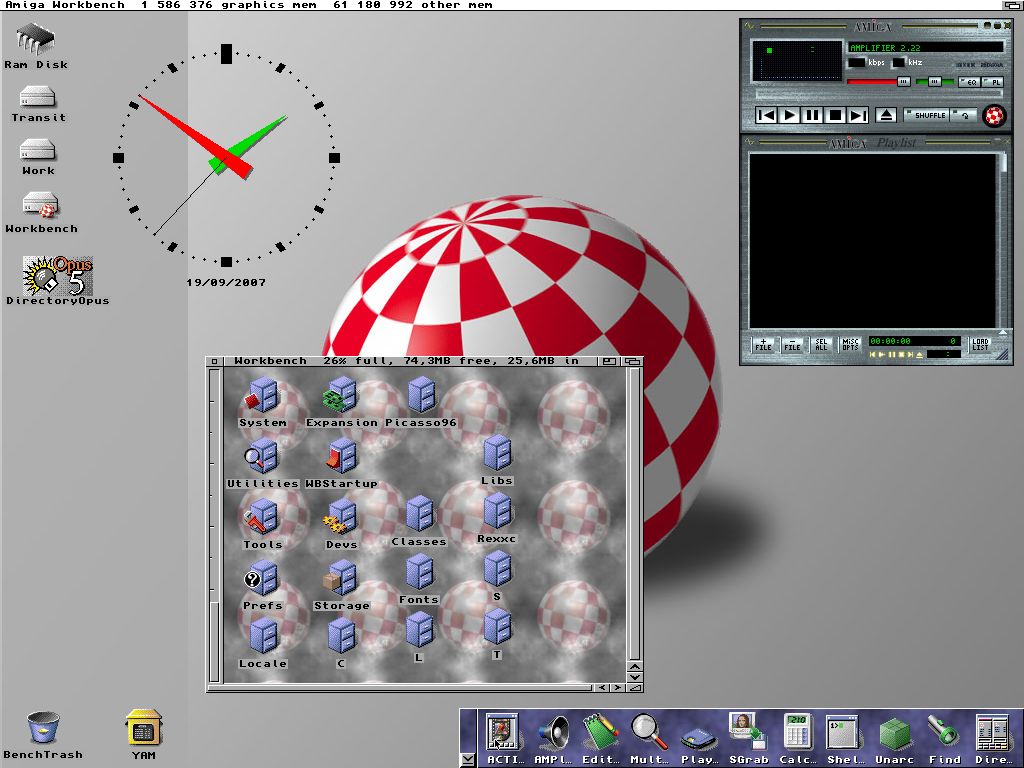Screen dimensions: 1024x768
Task: Toggle SHUFFLE in the Amplifier player
Action: pyautogui.click(x=925, y=116)
